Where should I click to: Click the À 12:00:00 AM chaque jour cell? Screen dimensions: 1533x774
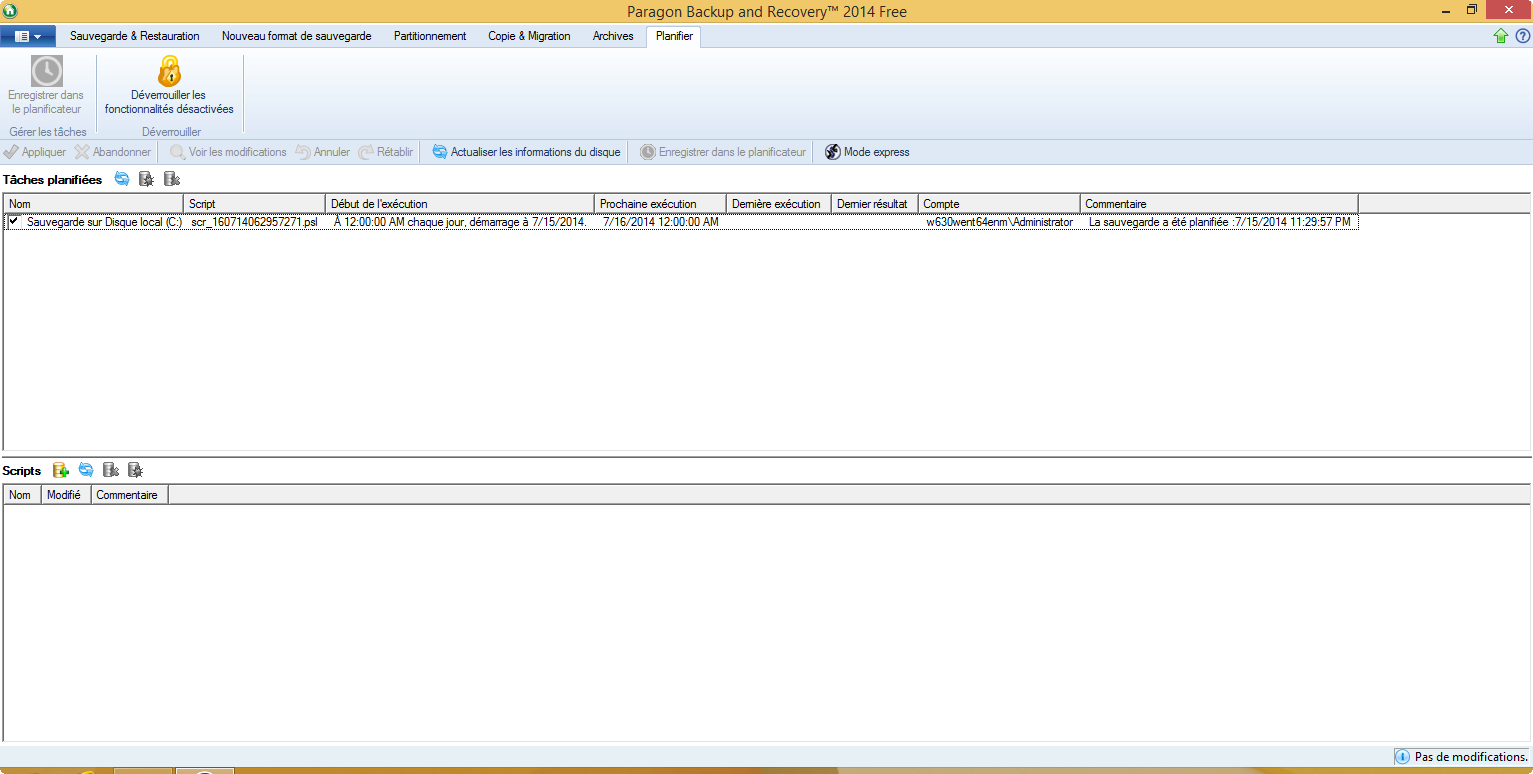pos(459,222)
